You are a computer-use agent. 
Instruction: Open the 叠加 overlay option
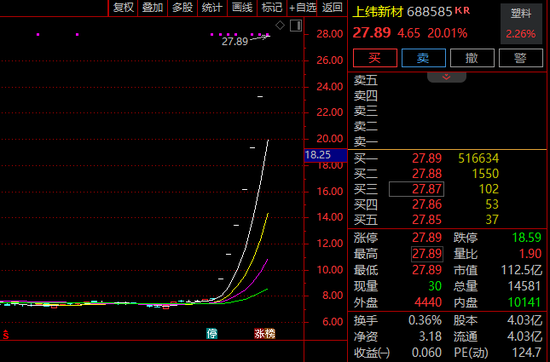(x=153, y=7)
